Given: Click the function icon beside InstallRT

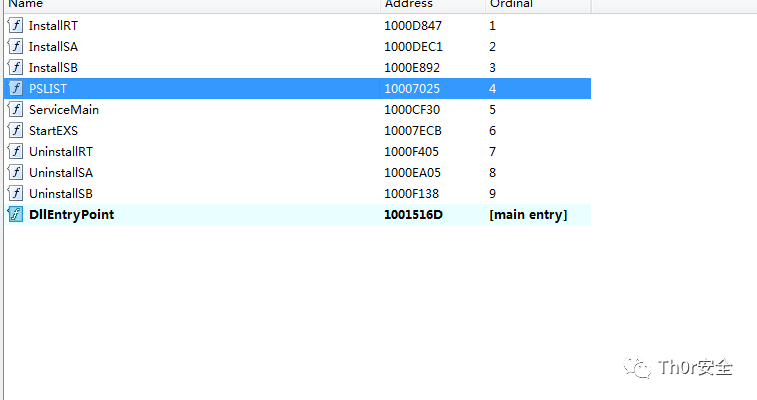Looking at the screenshot, I should click(15, 25).
